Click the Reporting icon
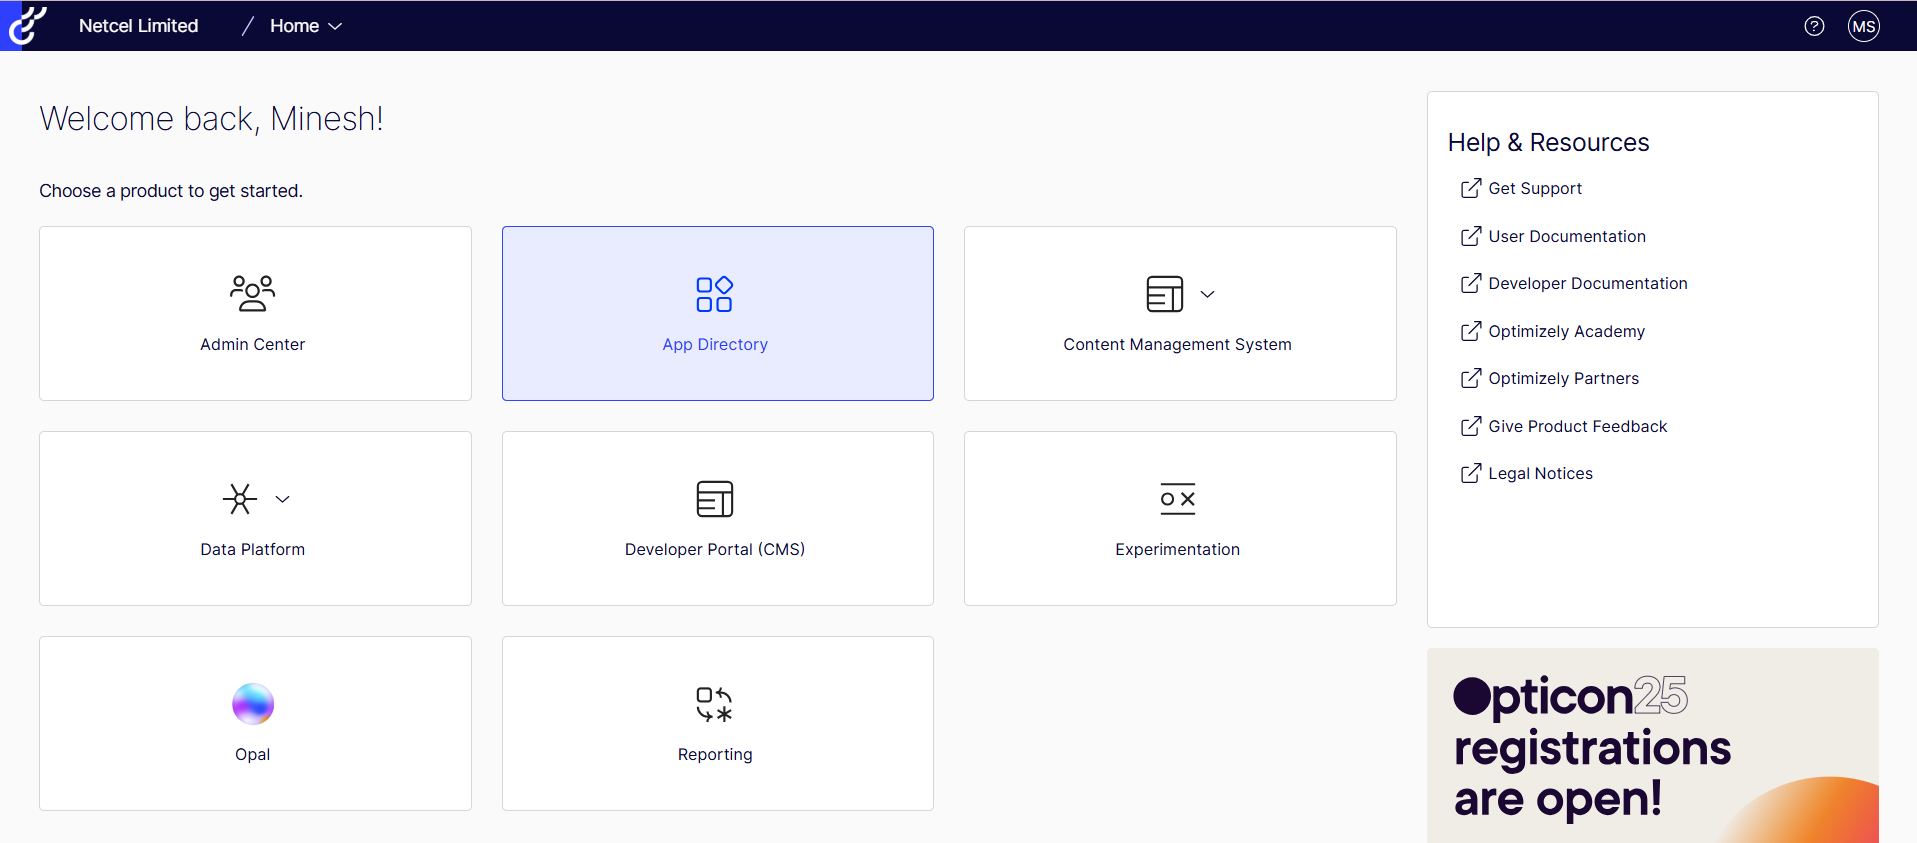 tap(715, 704)
